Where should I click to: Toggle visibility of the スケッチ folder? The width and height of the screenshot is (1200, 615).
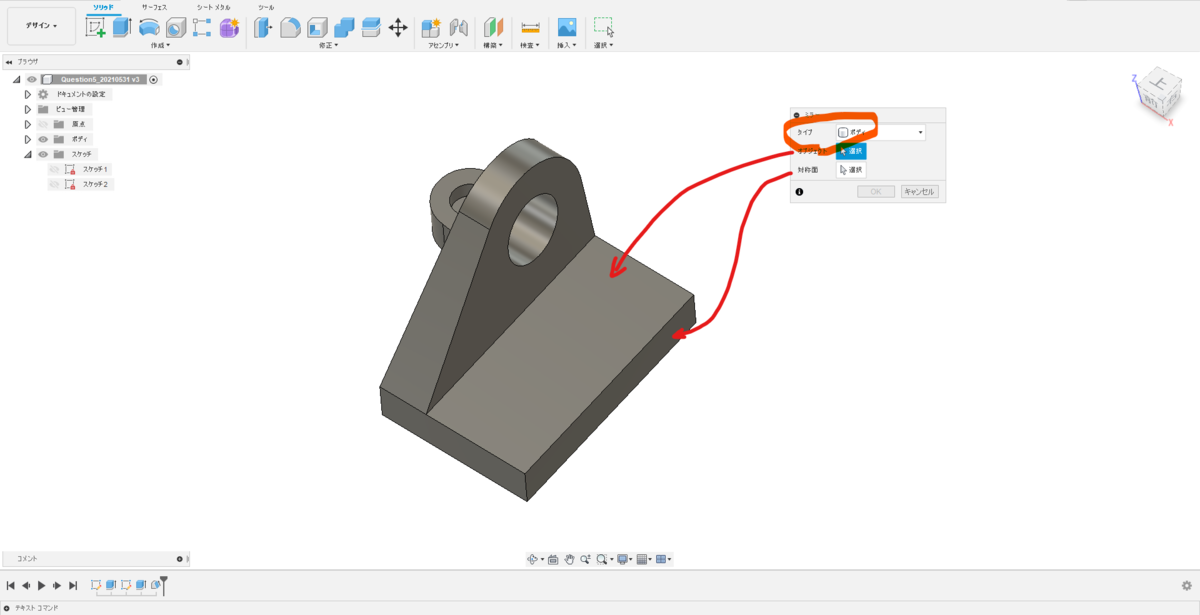tap(43, 154)
